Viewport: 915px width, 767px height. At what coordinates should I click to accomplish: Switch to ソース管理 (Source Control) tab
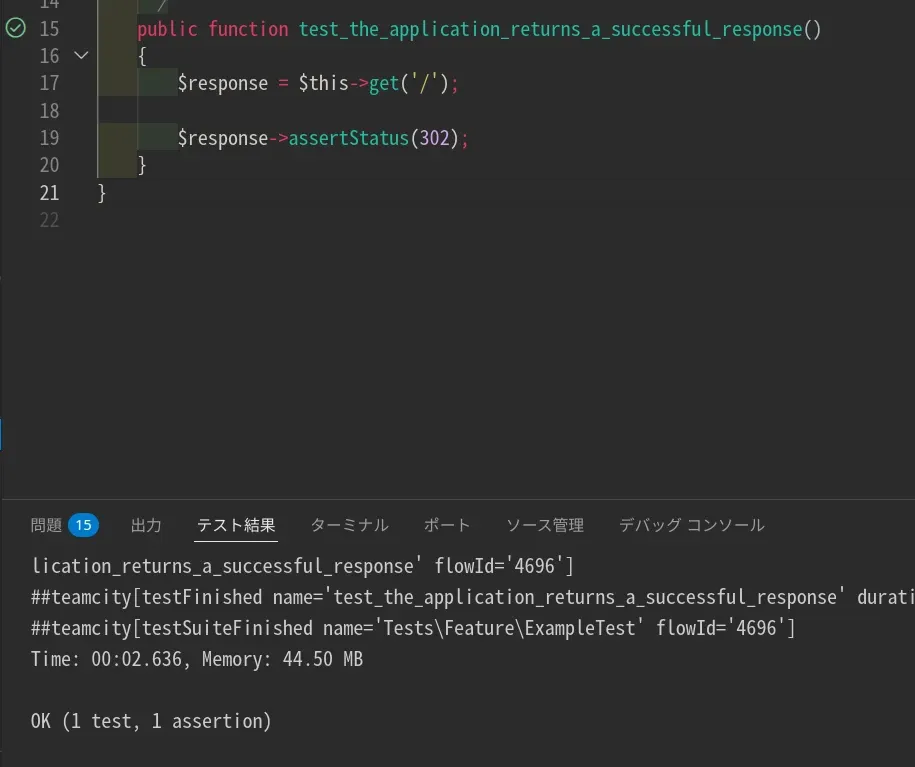pyautogui.click(x=544, y=525)
